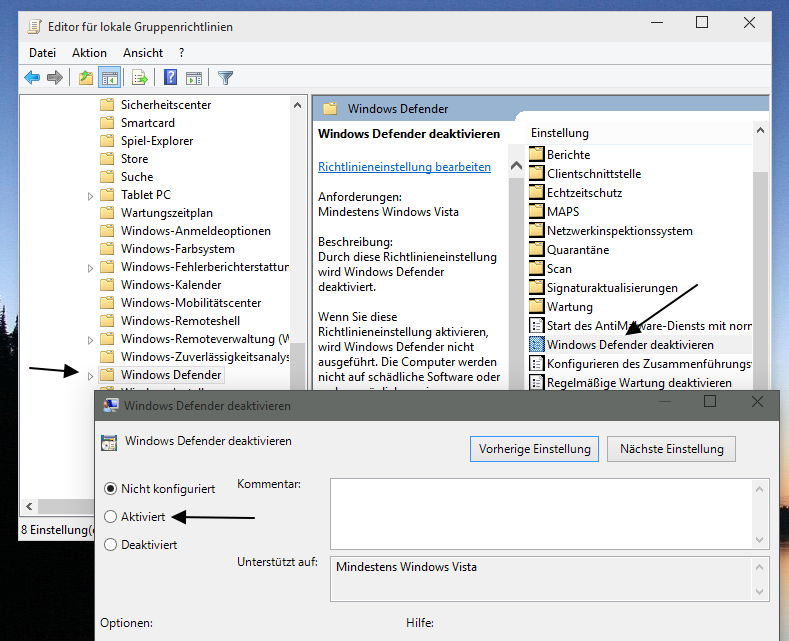Click the Sicherheitscenter folder icon in tree
The height and width of the screenshot is (641, 789).
[x=107, y=105]
